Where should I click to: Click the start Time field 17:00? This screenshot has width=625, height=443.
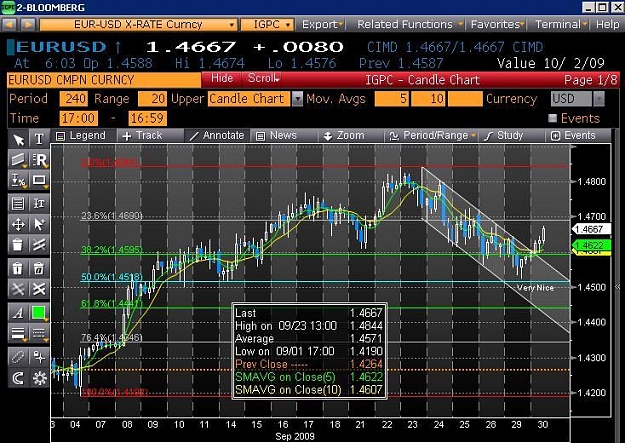[x=79, y=118]
